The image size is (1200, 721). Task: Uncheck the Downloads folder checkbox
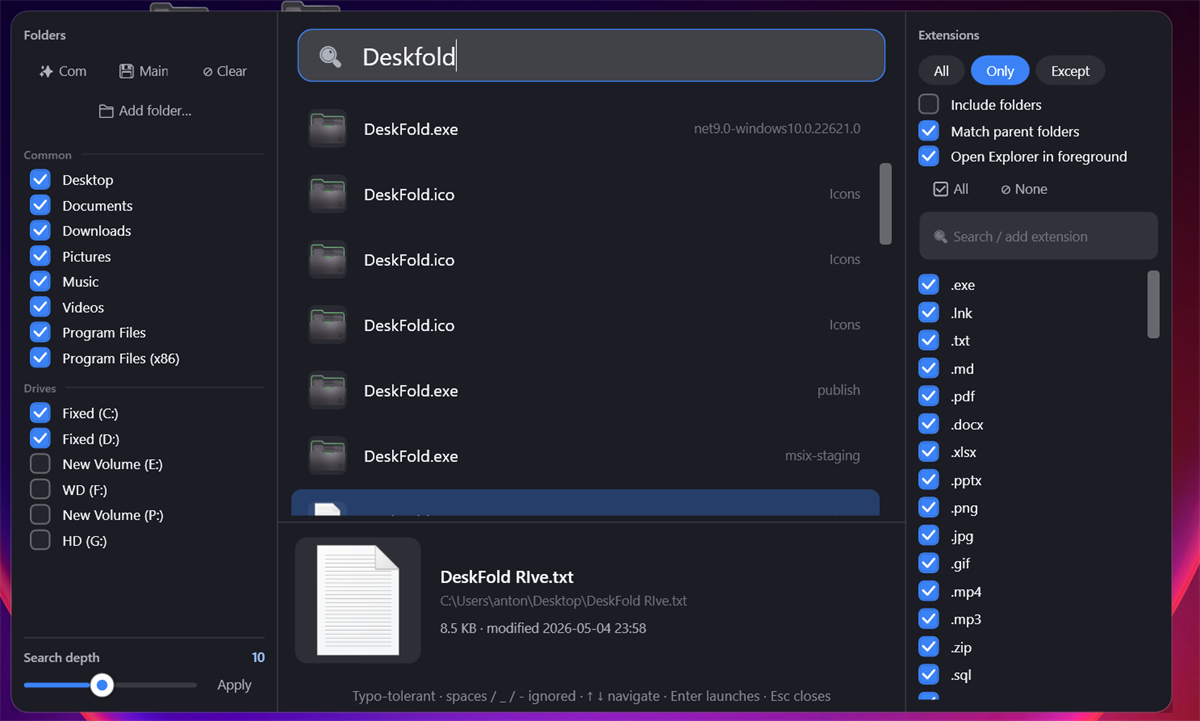click(40, 231)
